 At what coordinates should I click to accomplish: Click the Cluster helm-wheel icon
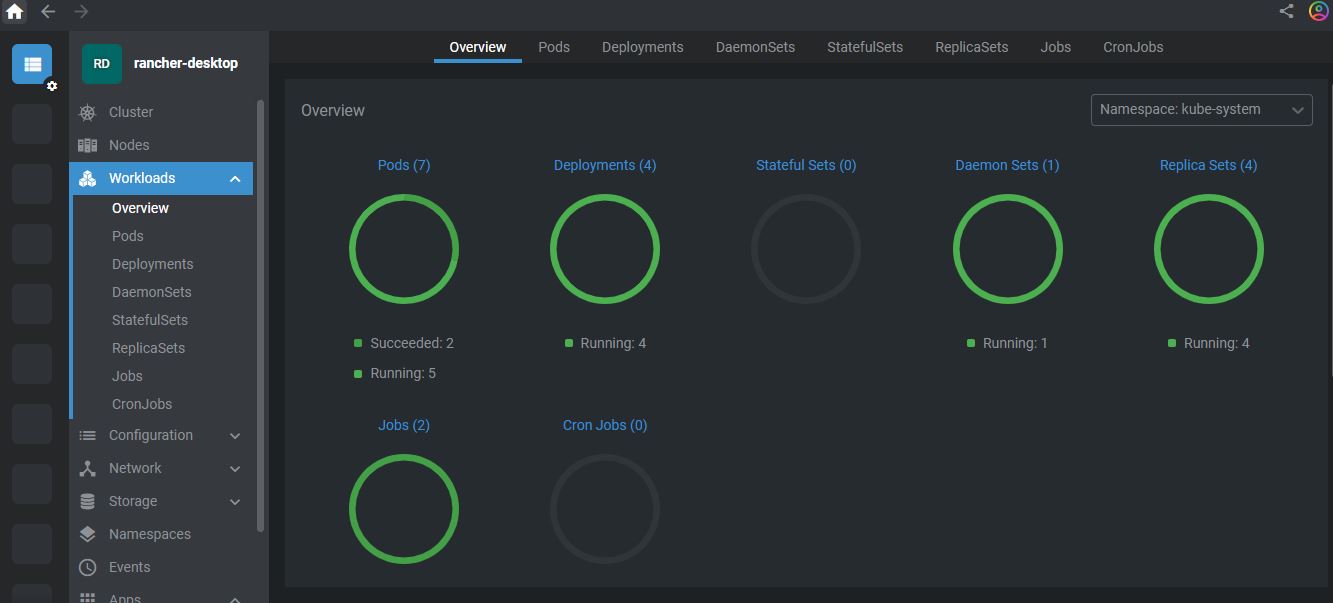pos(88,112)
